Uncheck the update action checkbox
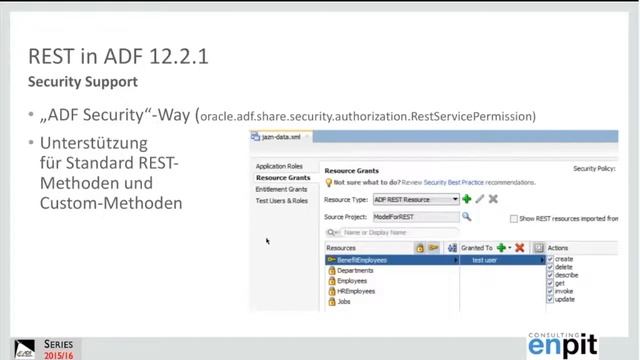 [x=550, y=299]
